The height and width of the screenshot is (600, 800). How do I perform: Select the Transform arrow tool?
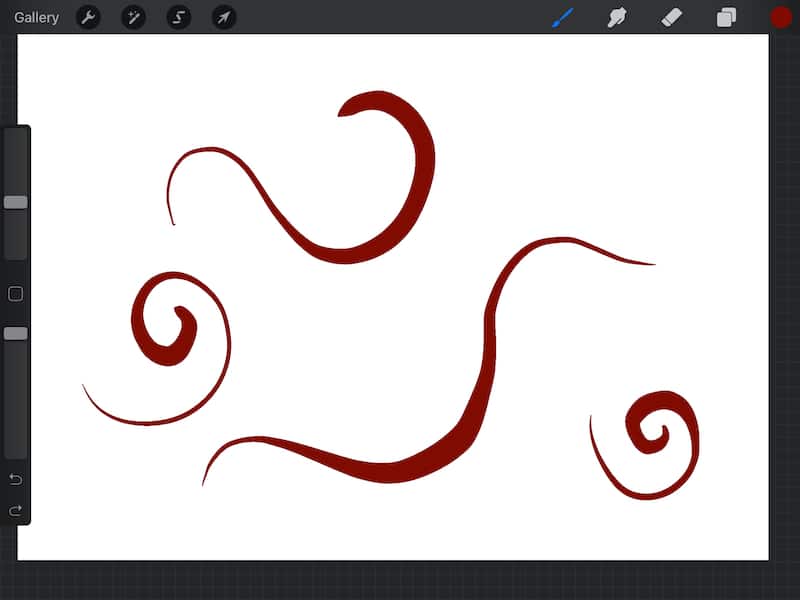224,17
